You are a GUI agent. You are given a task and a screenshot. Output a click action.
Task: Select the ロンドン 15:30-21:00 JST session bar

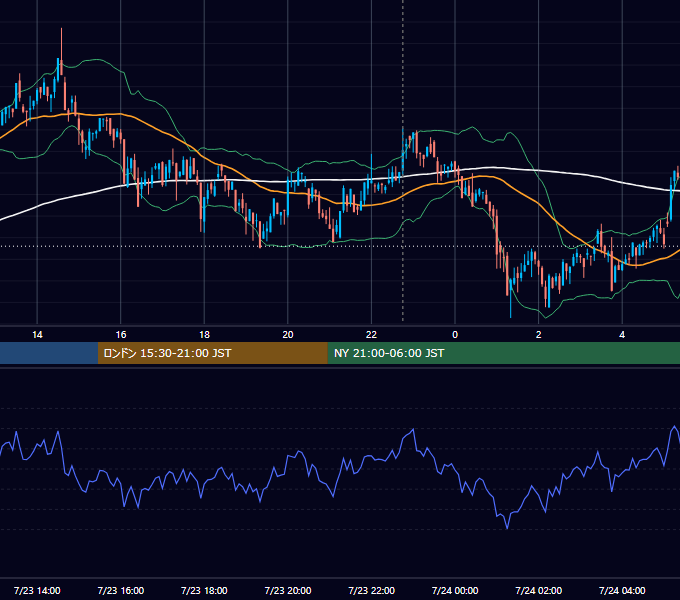[212, 353]
